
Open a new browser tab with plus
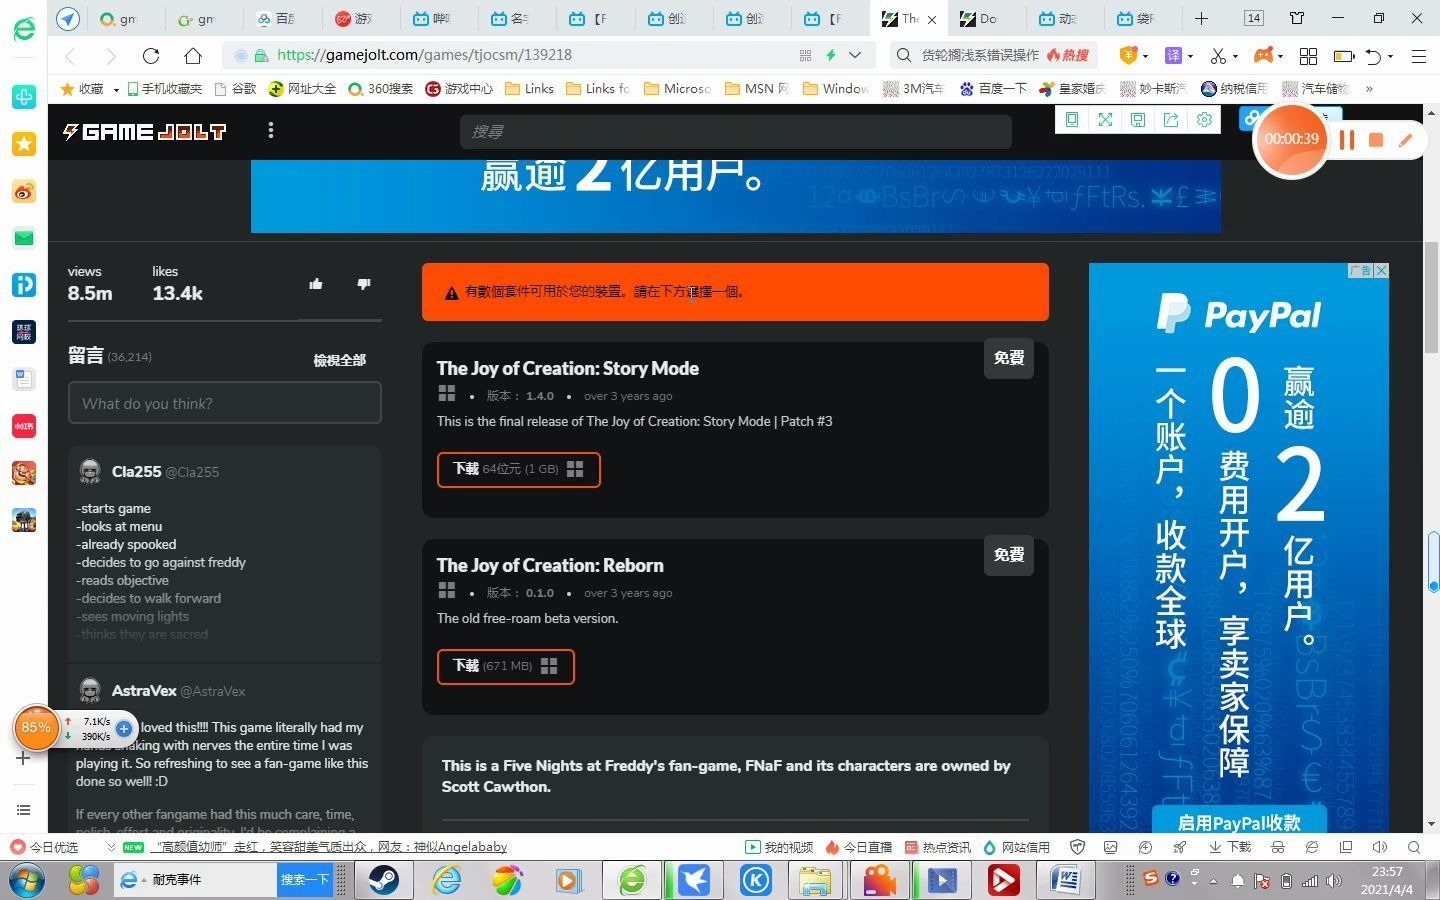coord(1201,18)
